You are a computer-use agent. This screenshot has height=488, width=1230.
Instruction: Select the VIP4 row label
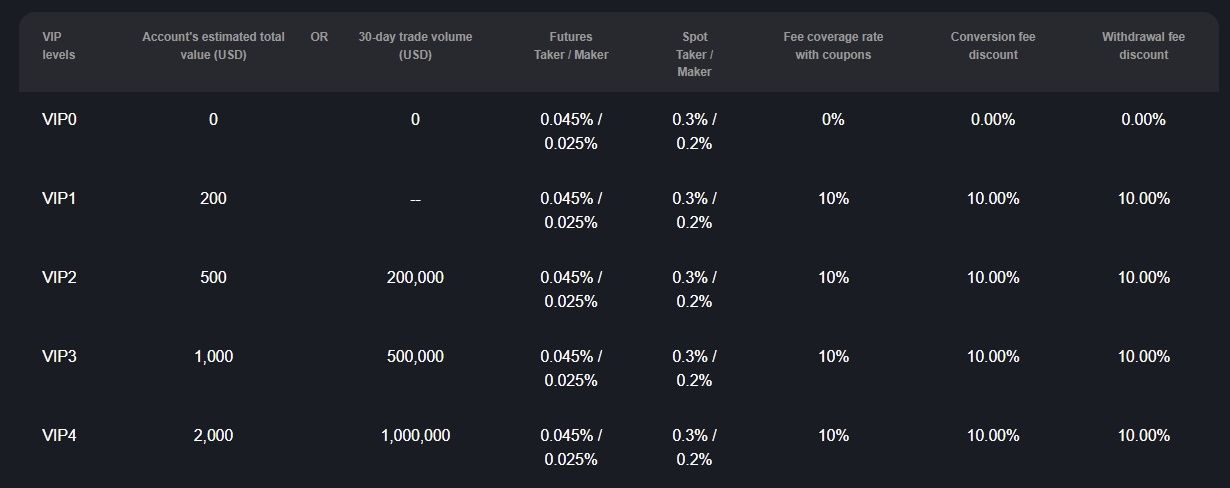[59, 435]
